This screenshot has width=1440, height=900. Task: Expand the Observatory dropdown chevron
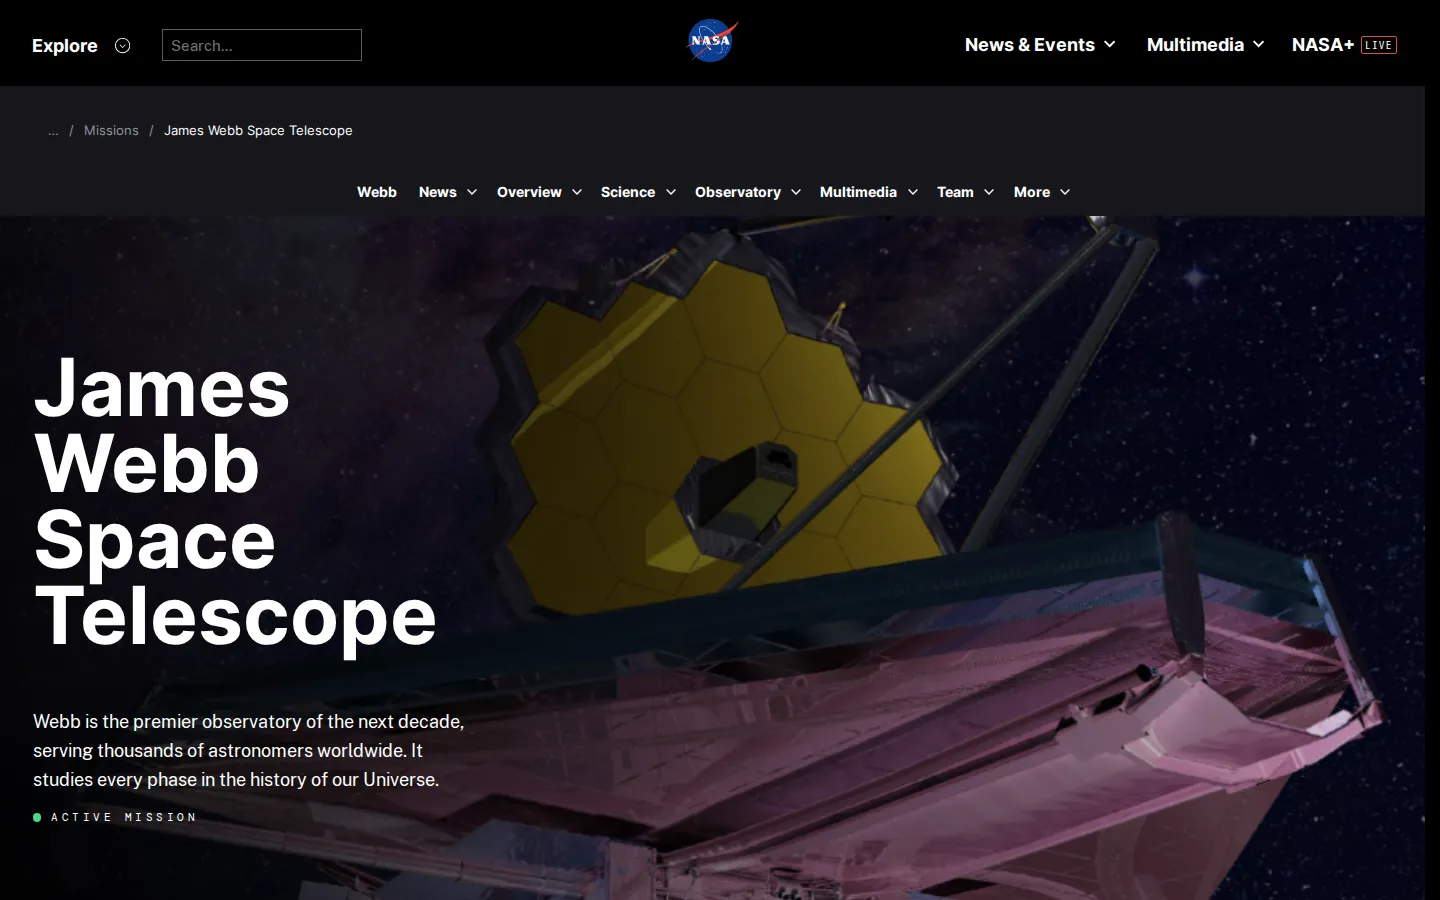click(x=796, y=192)
